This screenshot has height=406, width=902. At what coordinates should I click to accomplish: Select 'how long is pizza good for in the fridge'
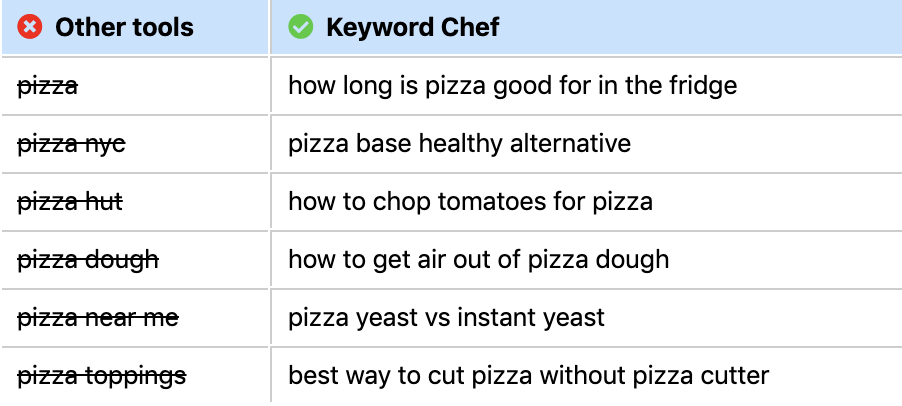coord(513,86)
